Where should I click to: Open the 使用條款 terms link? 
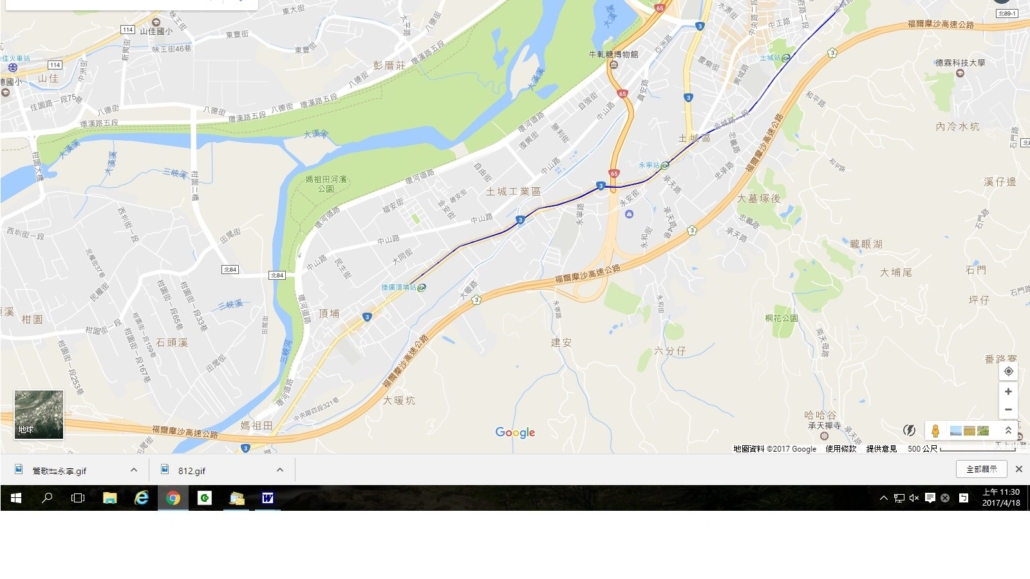click(x=841, y=449)
